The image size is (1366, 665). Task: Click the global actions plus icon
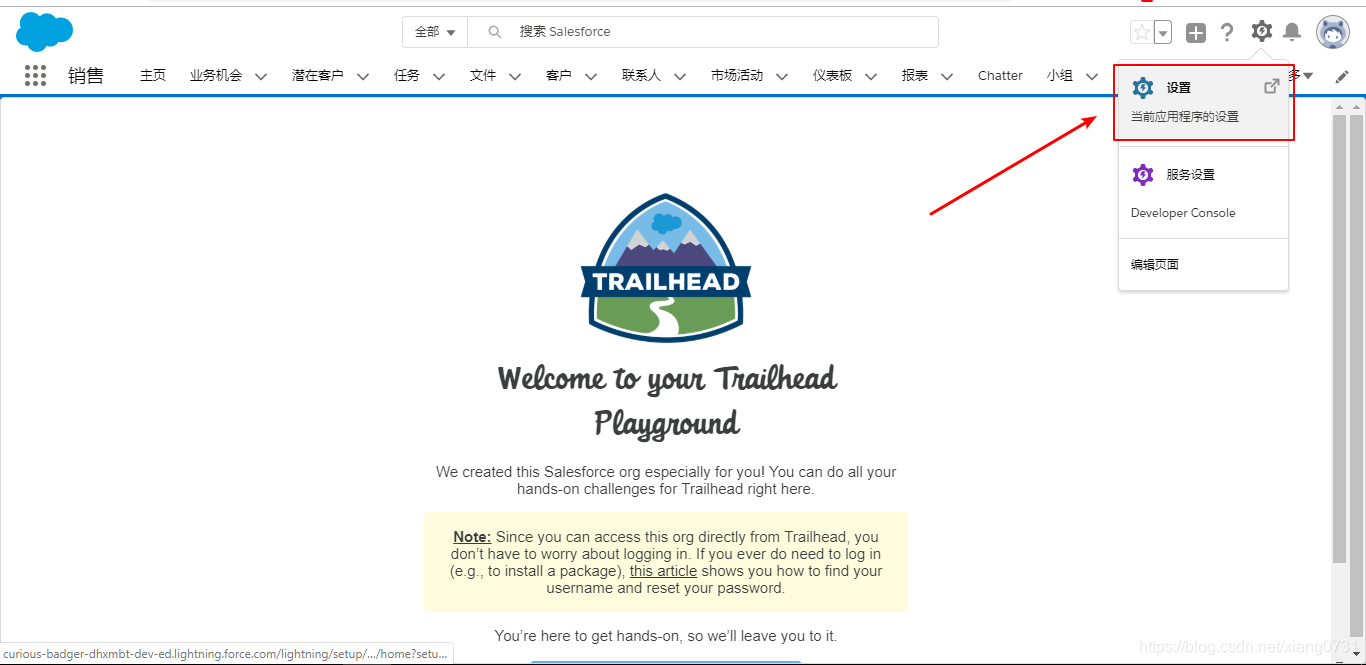(x=1196, y=33)
